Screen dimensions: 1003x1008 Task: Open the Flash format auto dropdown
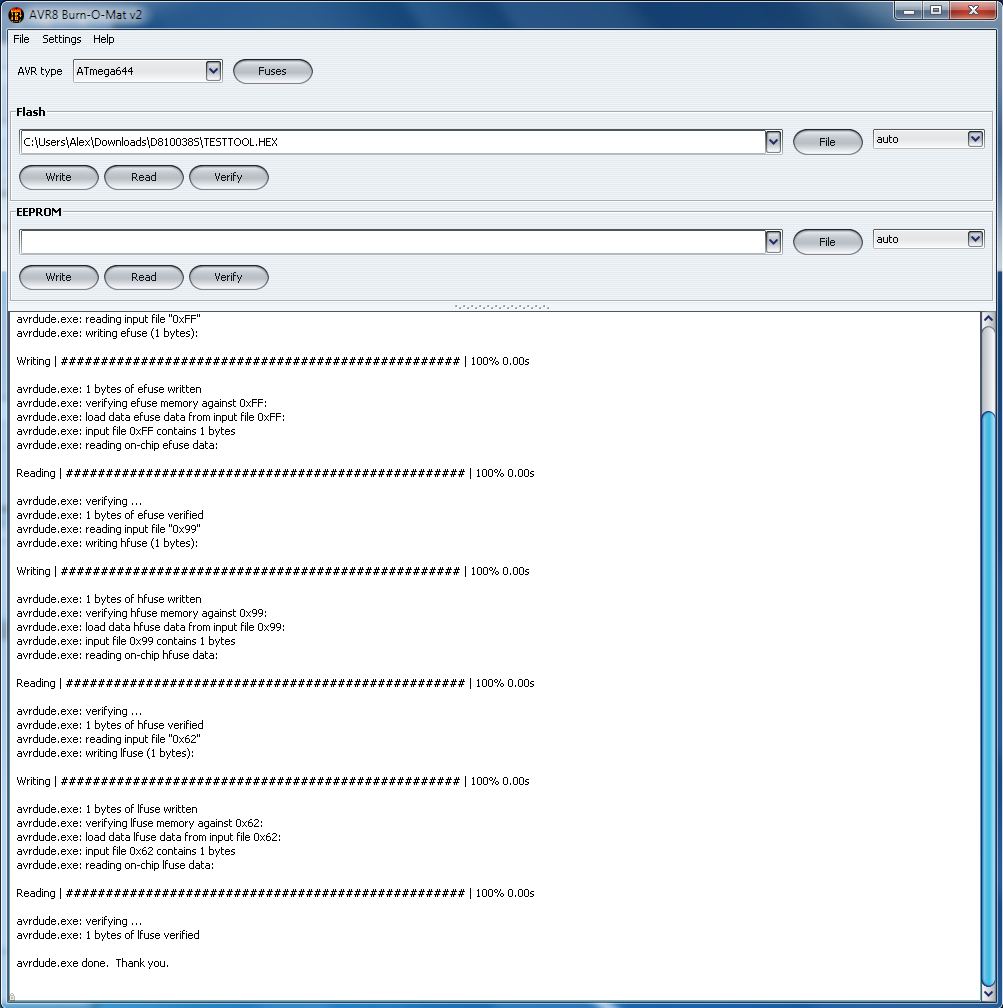click(928, 139)
